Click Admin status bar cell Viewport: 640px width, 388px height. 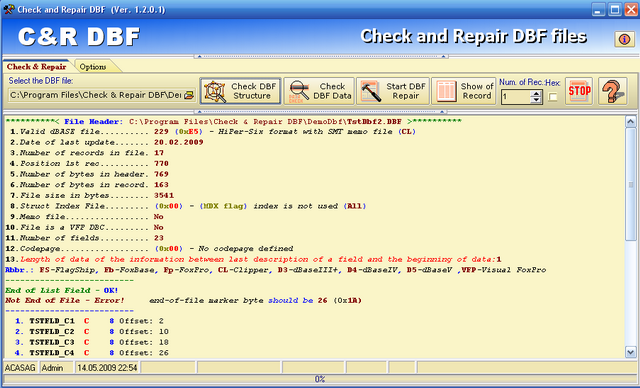pyautogui.click(x=56, y=368)
